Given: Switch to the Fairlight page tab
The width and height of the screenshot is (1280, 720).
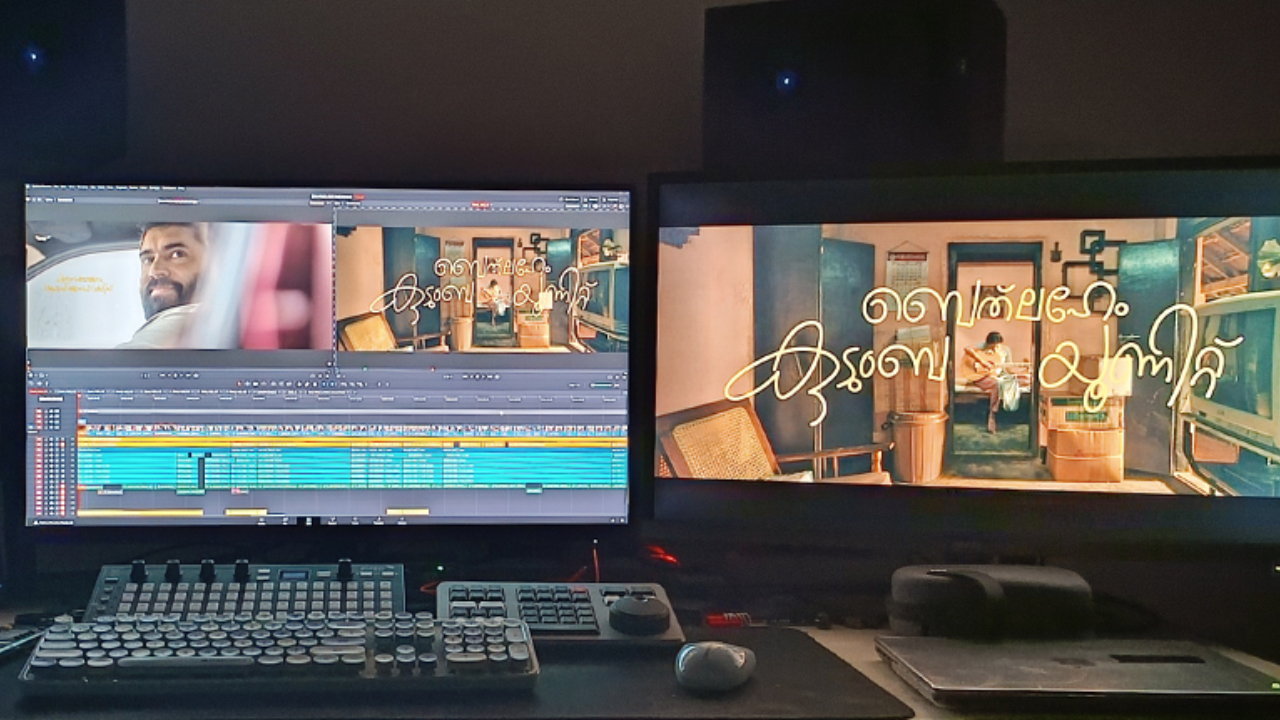Looking at the screenshot, I should pyautogui.click(x=379, y=520).
